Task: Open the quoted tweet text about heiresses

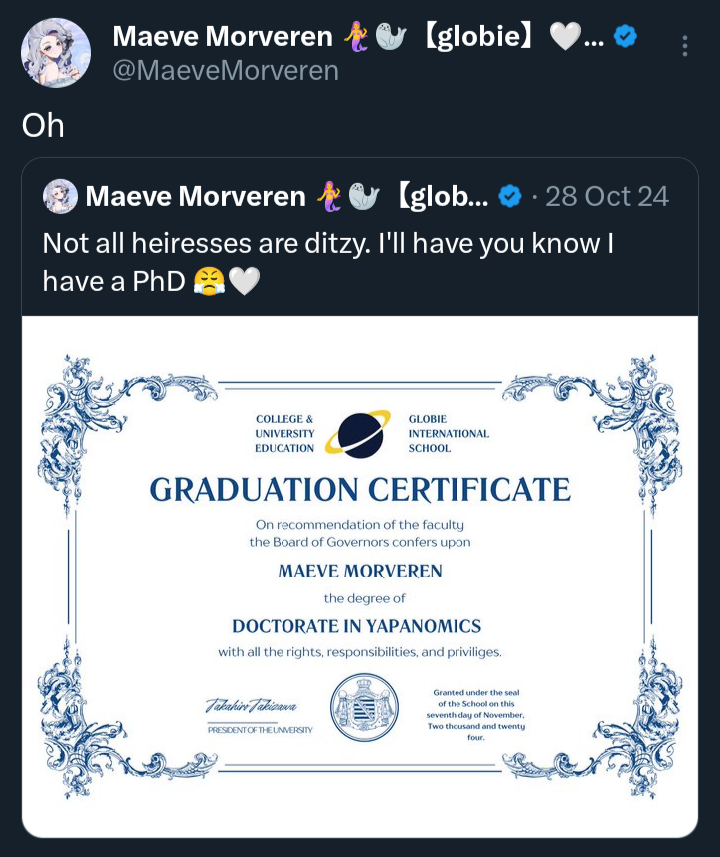Action: 328,262
